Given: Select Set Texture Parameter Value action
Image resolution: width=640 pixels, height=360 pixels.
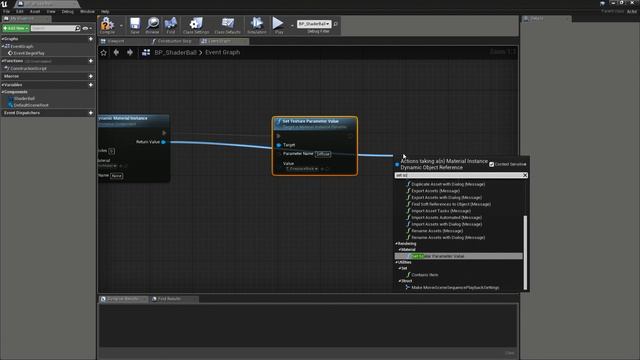Looking at the screenshot, I should 458,256.
